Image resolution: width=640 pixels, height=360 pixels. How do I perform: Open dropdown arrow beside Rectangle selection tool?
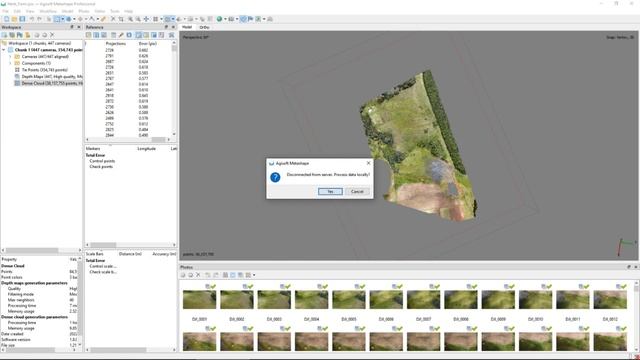coord(62,19)
